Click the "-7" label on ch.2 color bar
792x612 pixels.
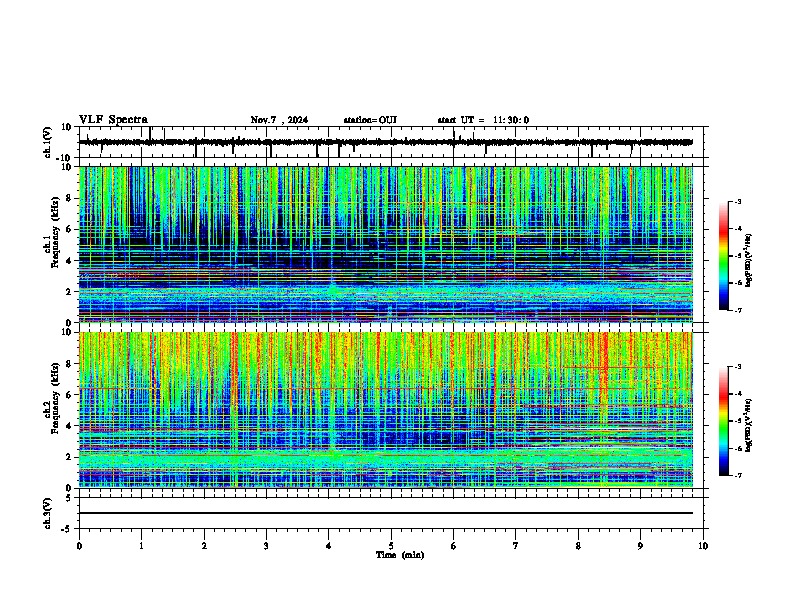(737, 475)
